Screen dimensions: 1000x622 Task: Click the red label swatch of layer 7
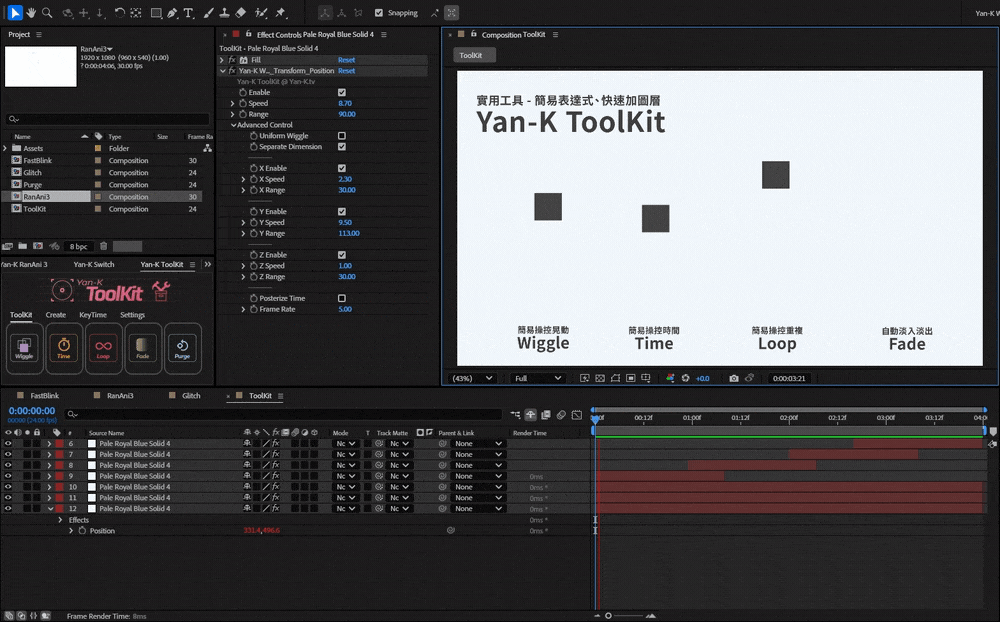pos(59,454)
